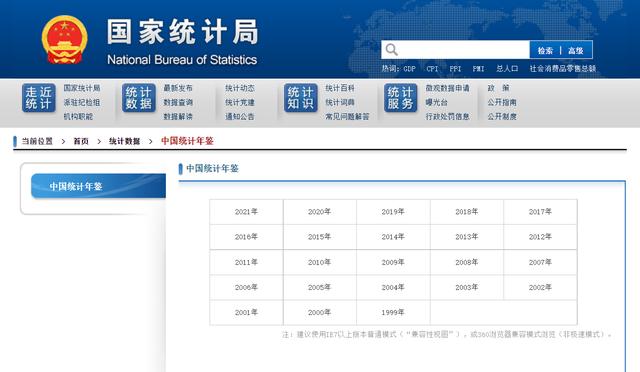
Task: Open the 2006年 yearbook
Action: point(246,287)
